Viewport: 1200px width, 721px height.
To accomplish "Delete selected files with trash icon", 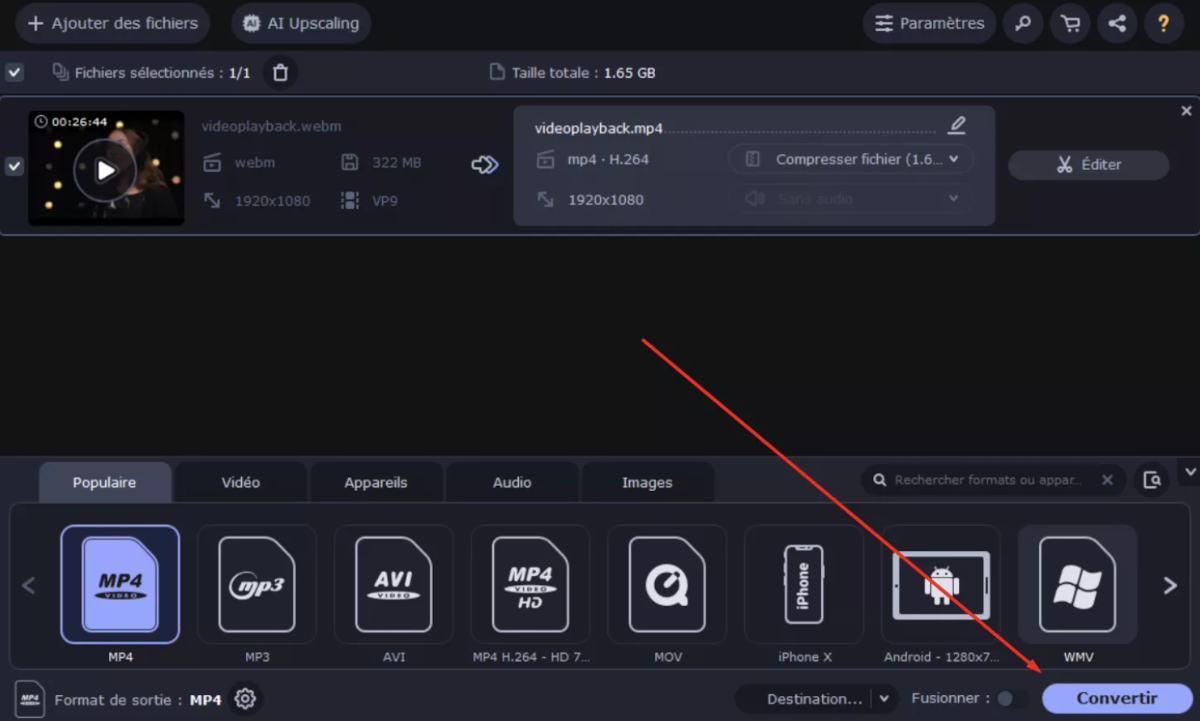I will [280, 72].
